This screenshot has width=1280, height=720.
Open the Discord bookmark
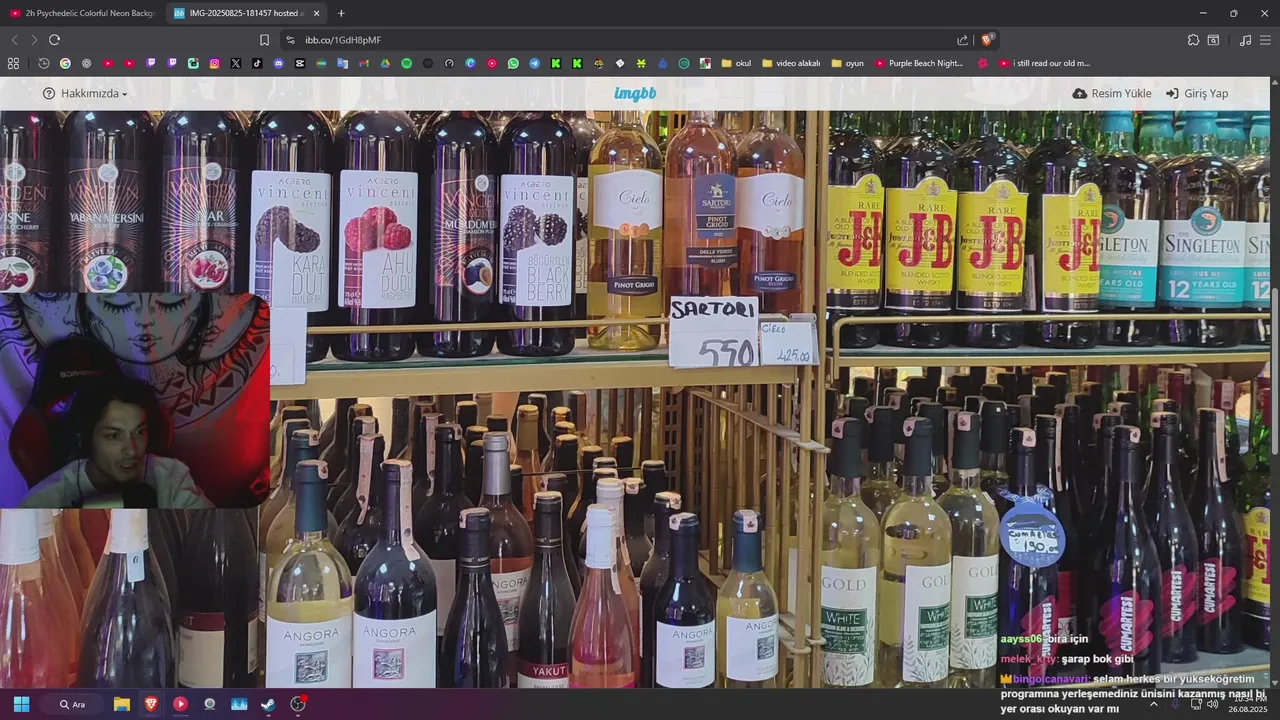click(278, 63)
